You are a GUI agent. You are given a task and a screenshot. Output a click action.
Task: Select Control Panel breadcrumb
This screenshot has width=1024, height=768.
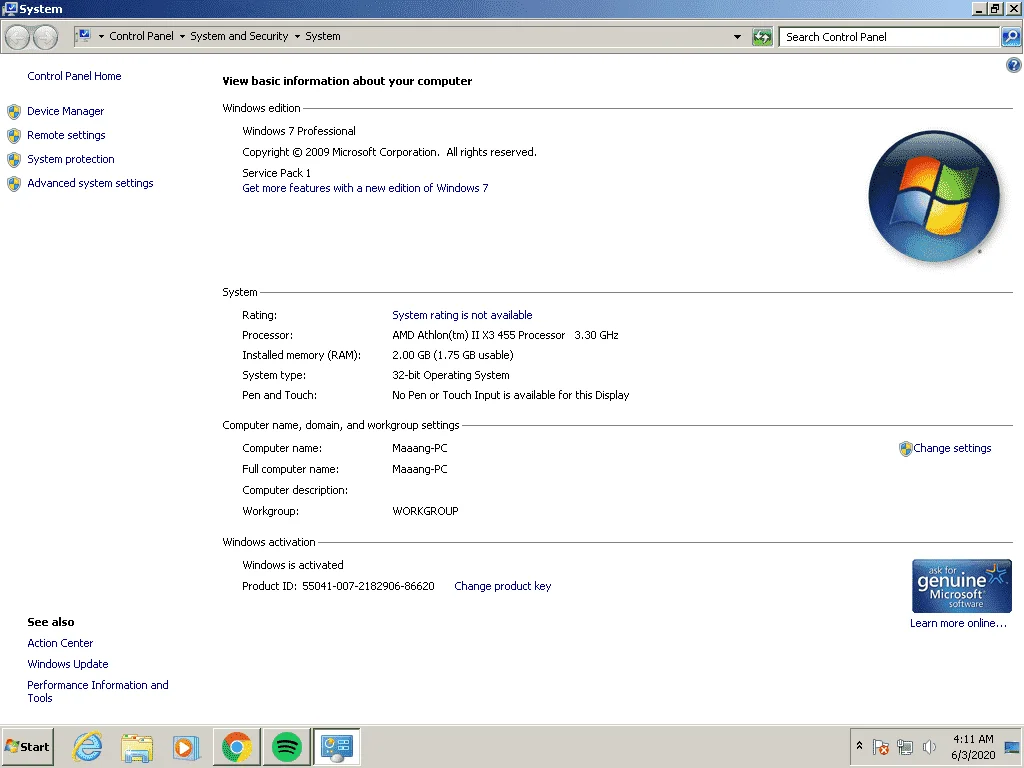(x=142, y=37)
